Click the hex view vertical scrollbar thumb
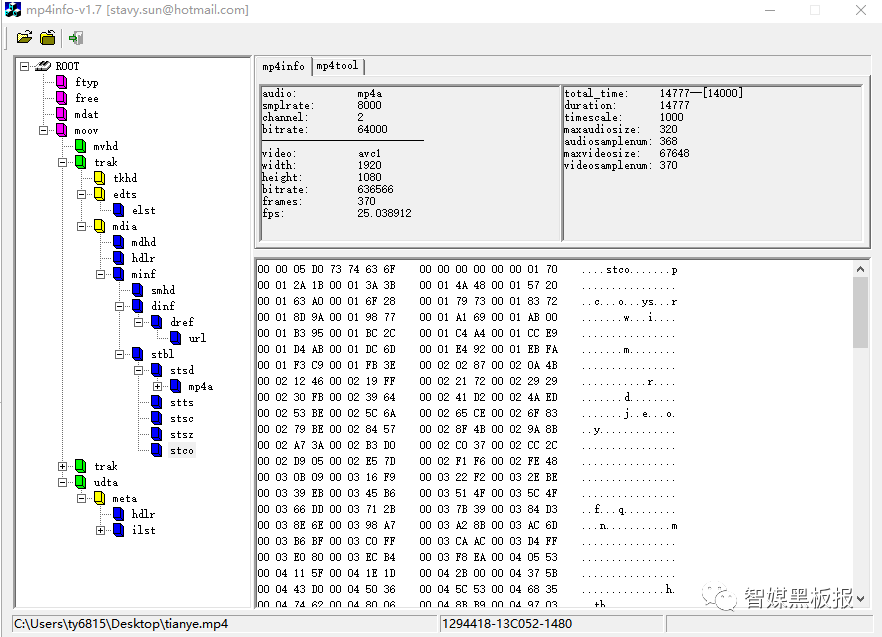The height and width of the screenshot is (637, 882). [x=860, y=312]
